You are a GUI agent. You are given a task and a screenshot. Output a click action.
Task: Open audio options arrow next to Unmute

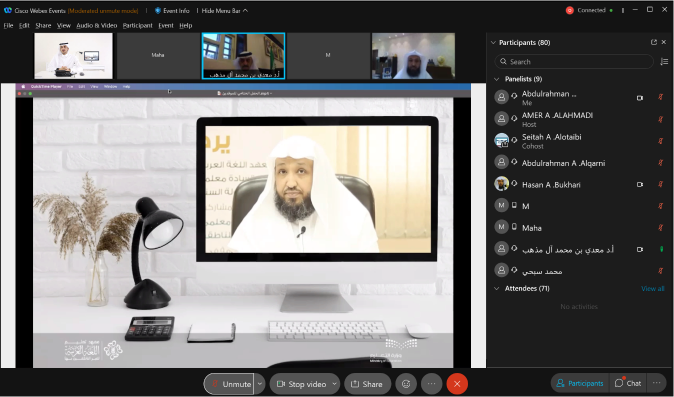tap(260, 384)
